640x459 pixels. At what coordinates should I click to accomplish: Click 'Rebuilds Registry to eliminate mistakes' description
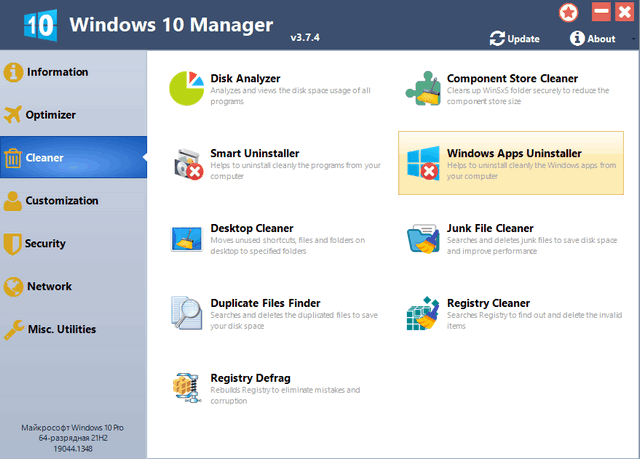pyautogui.click(x=285, y=395)
